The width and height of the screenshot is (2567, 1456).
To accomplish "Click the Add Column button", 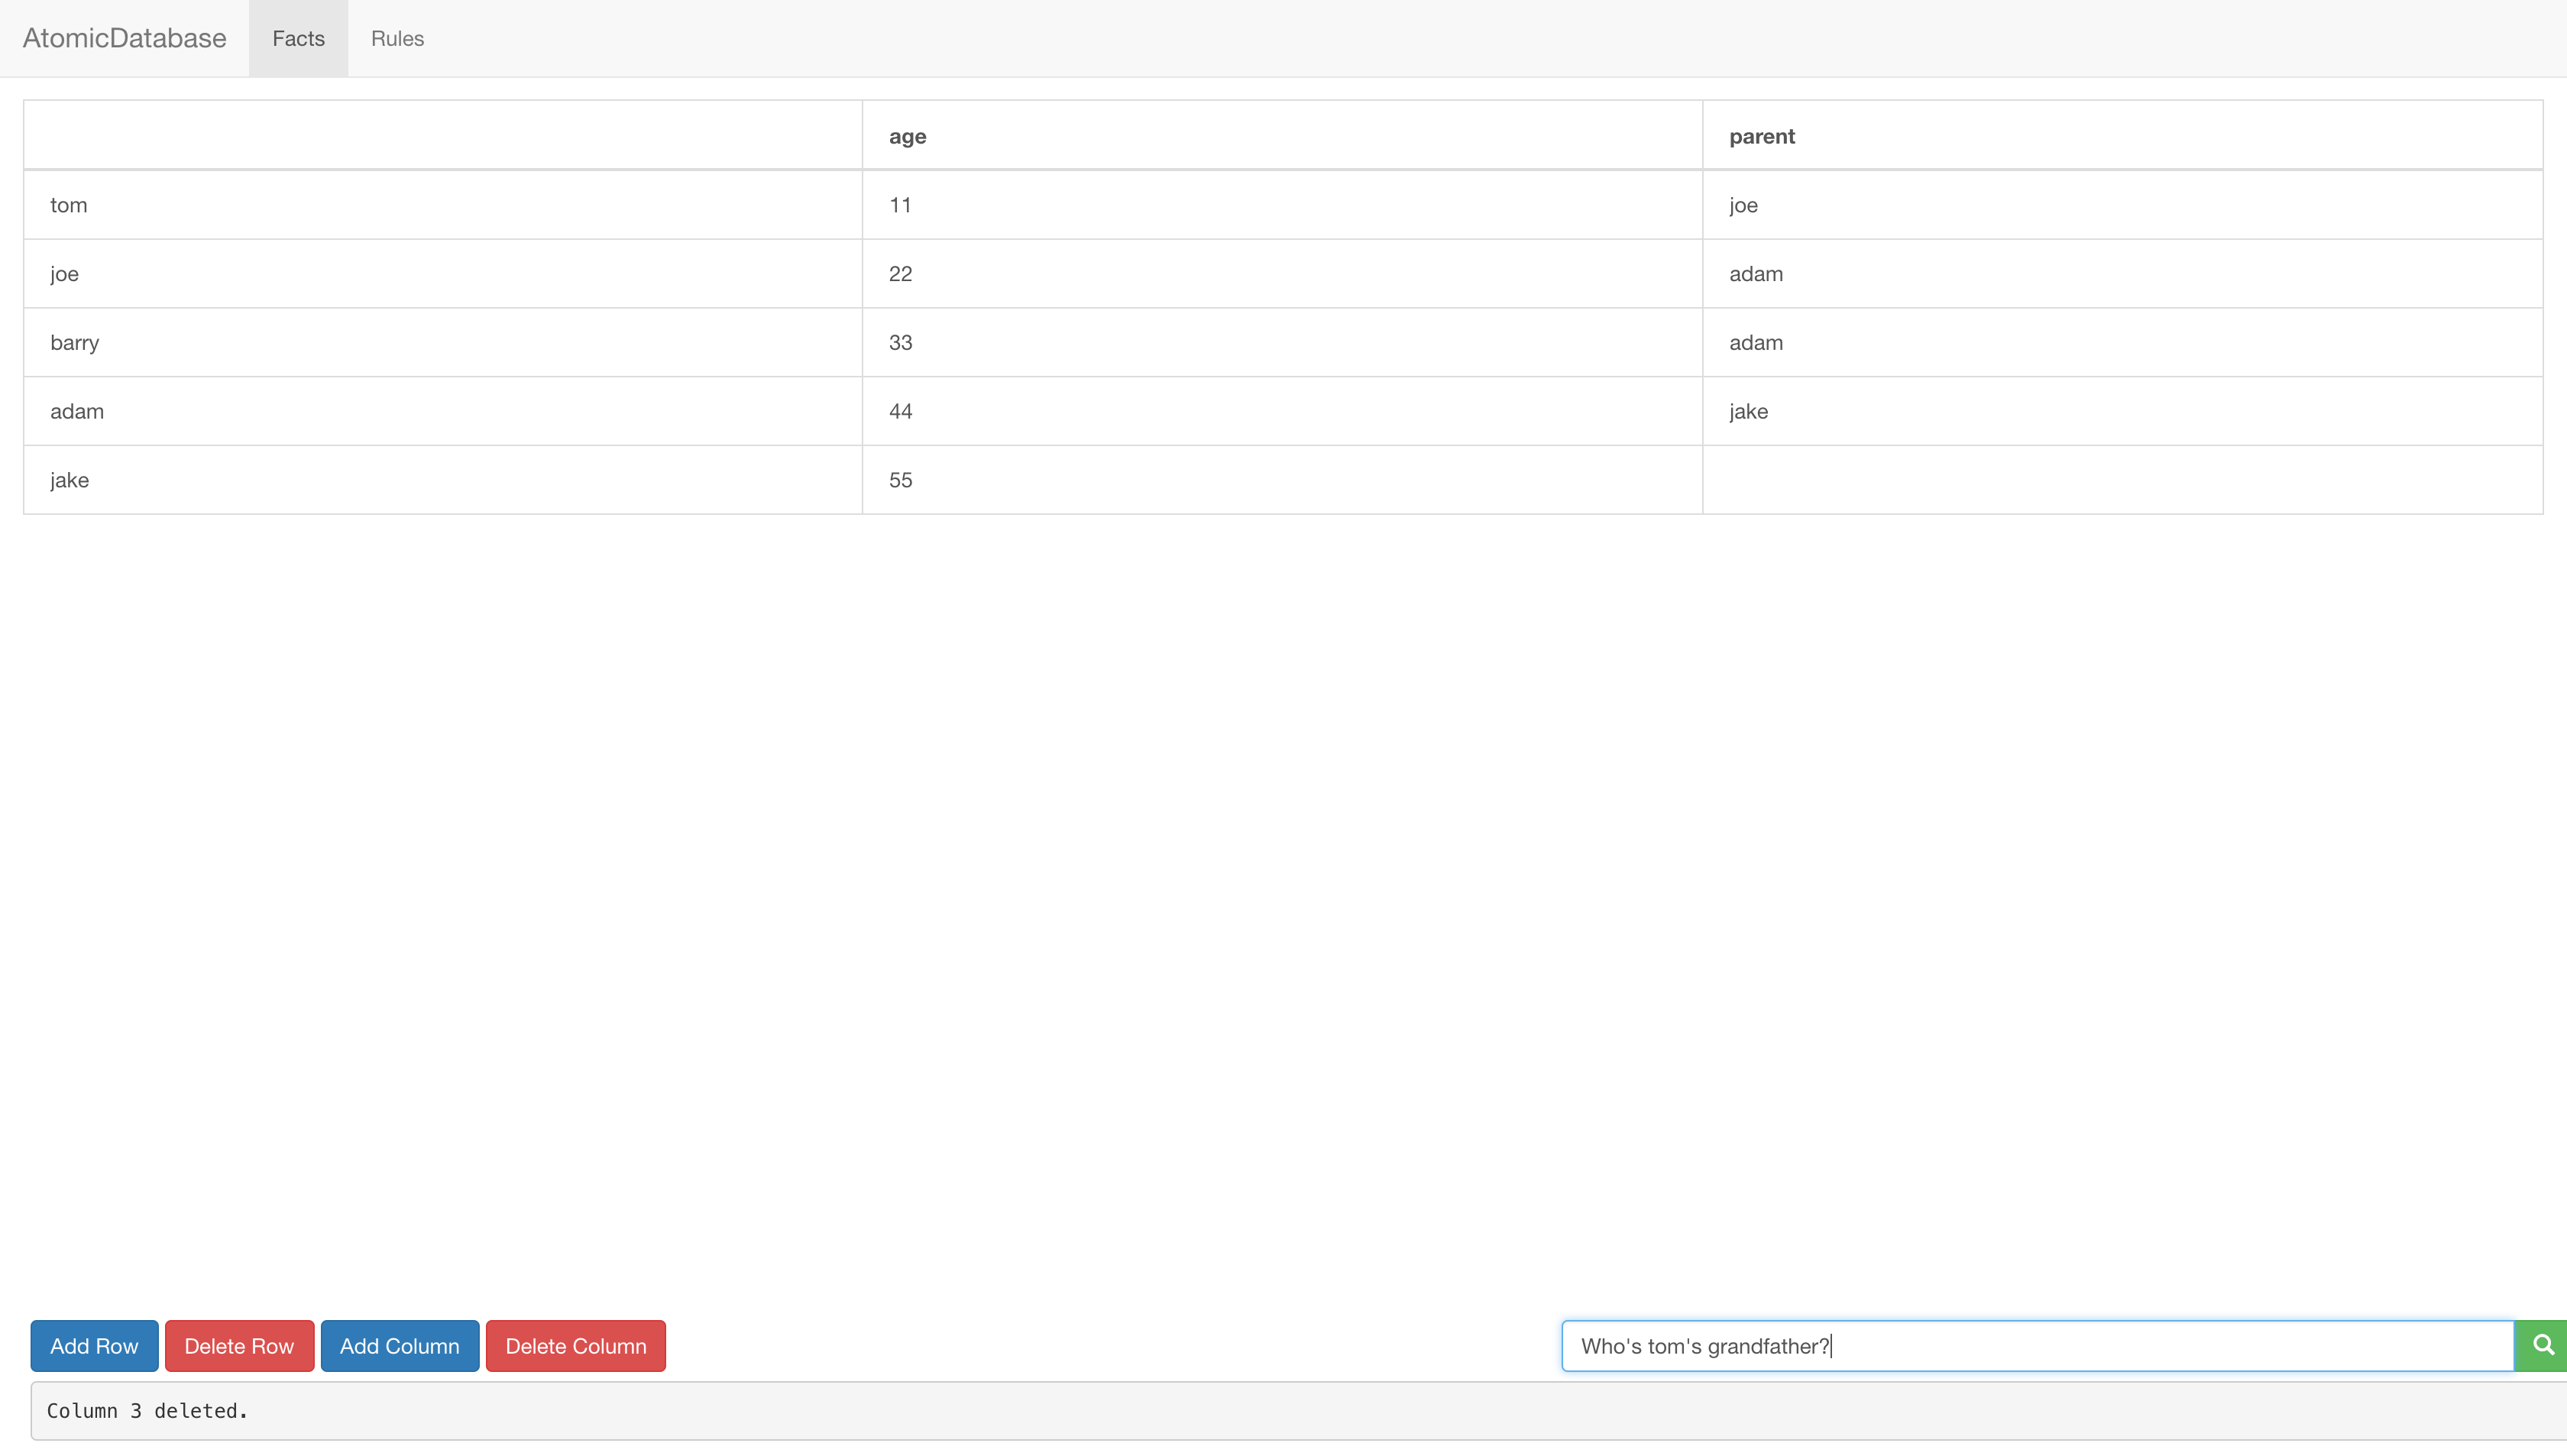I will [x=399, y=1346].
